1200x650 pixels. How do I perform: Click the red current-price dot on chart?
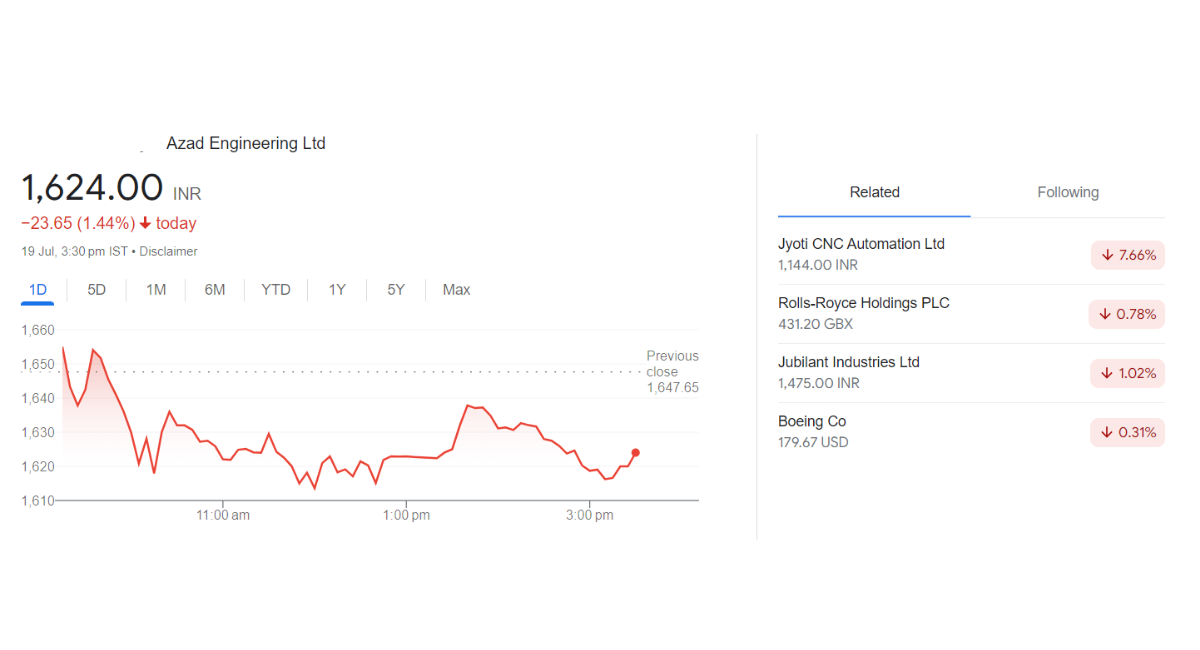pyautogui.click(x=636, y=453)
